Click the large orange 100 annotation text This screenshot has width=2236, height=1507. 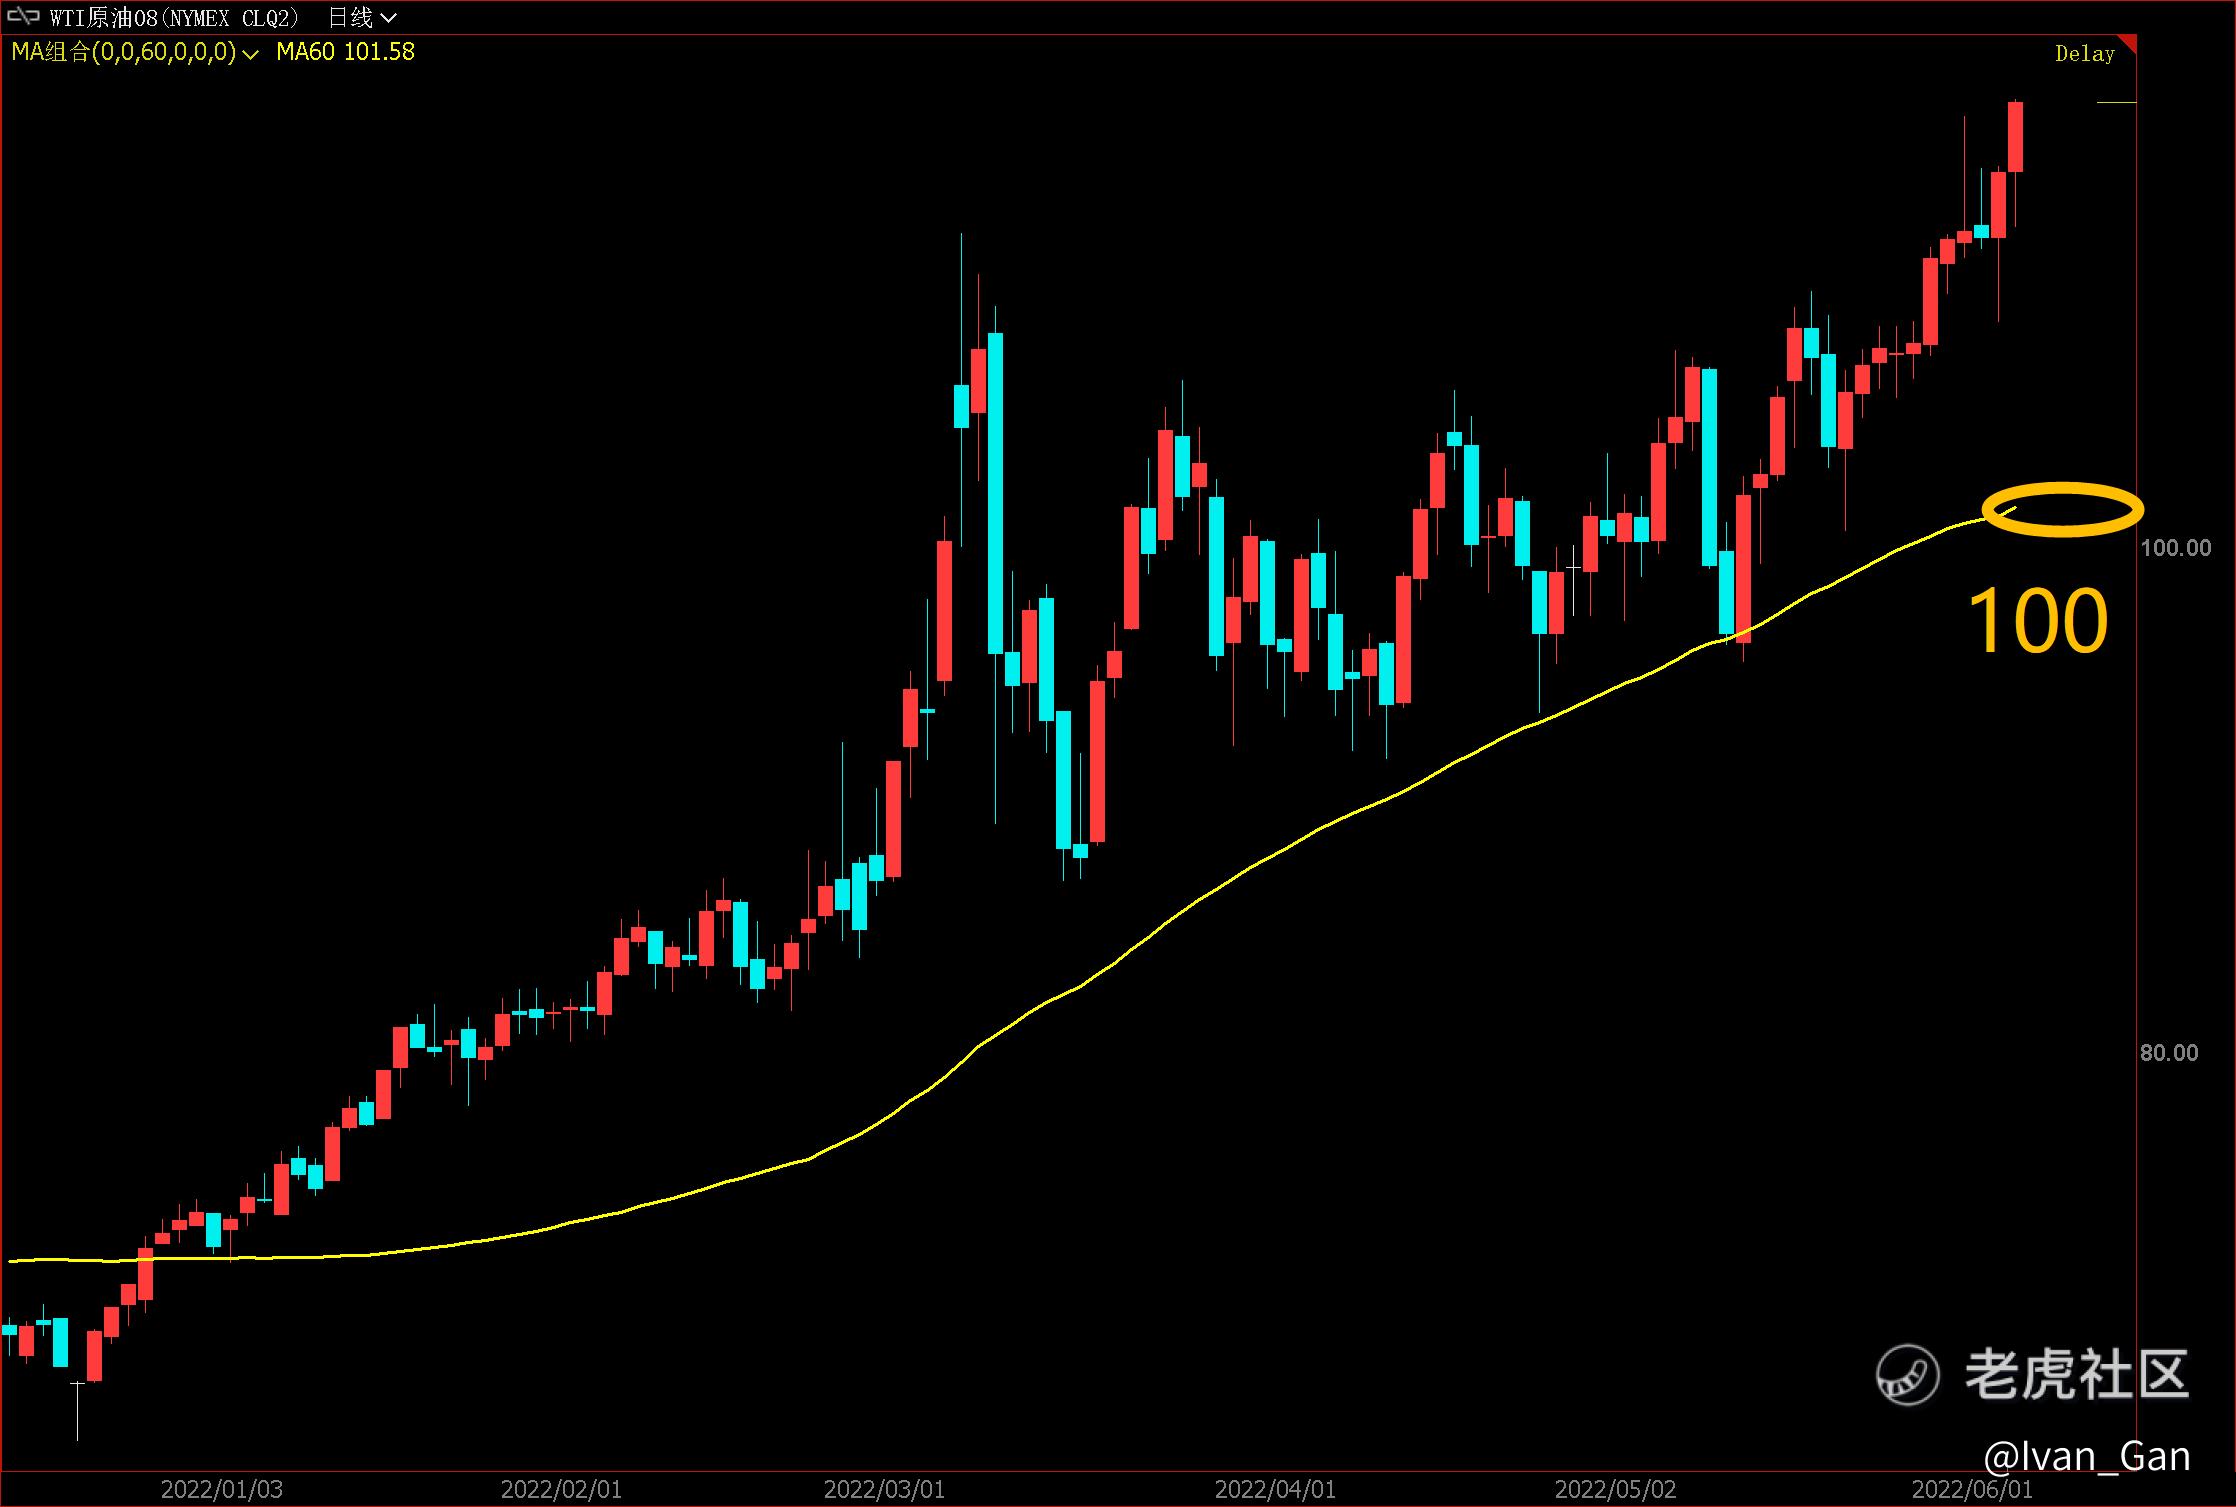(2037, 622)
